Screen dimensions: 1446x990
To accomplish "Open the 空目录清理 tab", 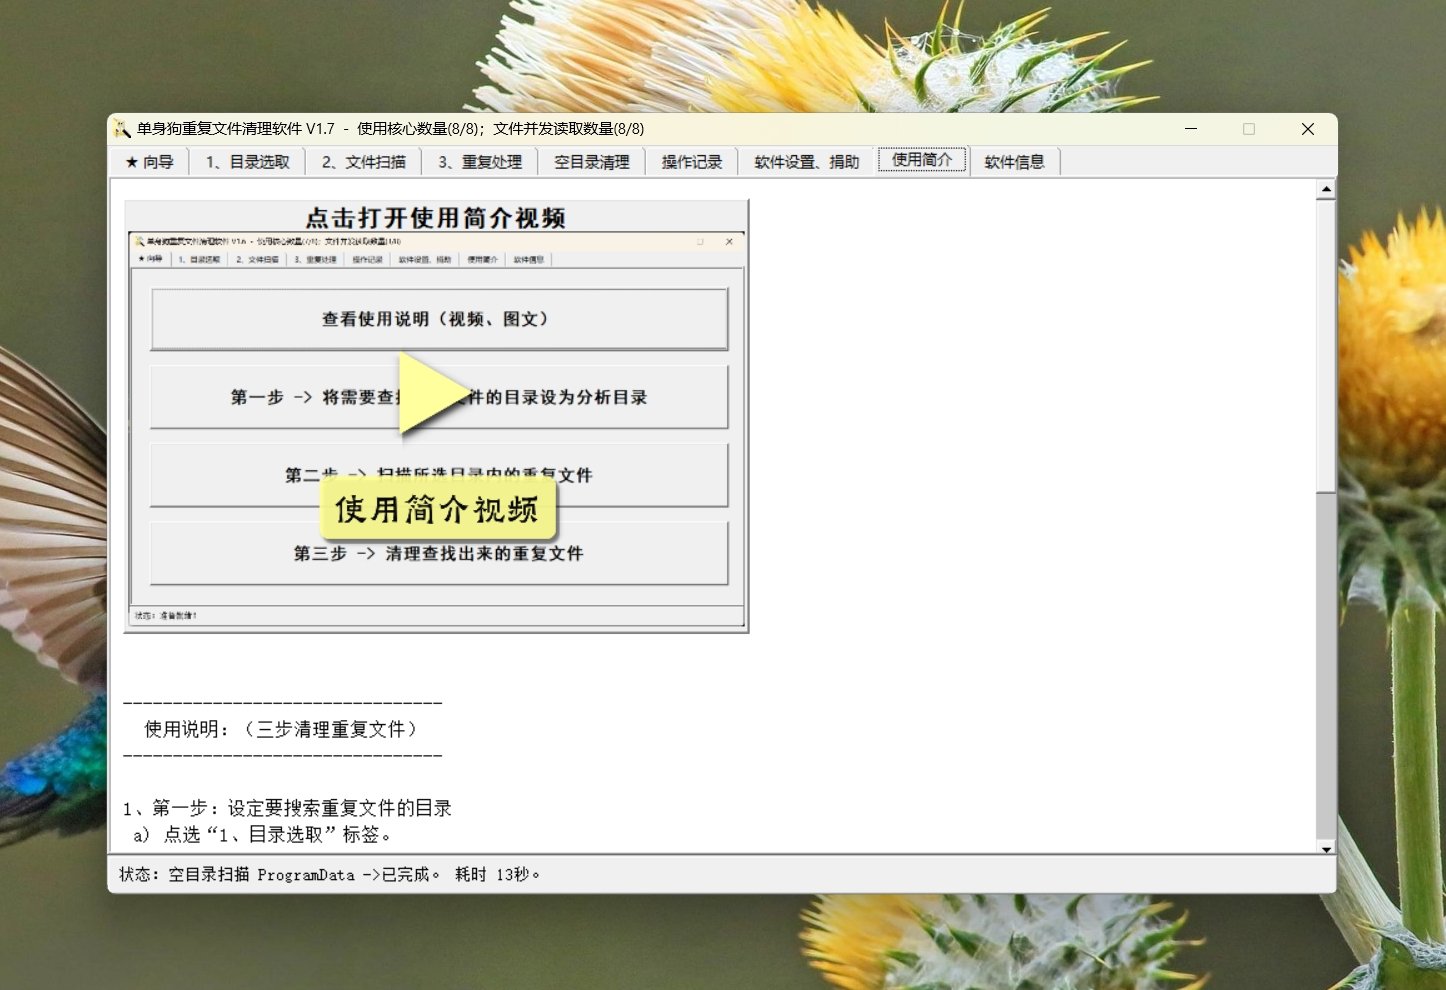I will (592, 162).
